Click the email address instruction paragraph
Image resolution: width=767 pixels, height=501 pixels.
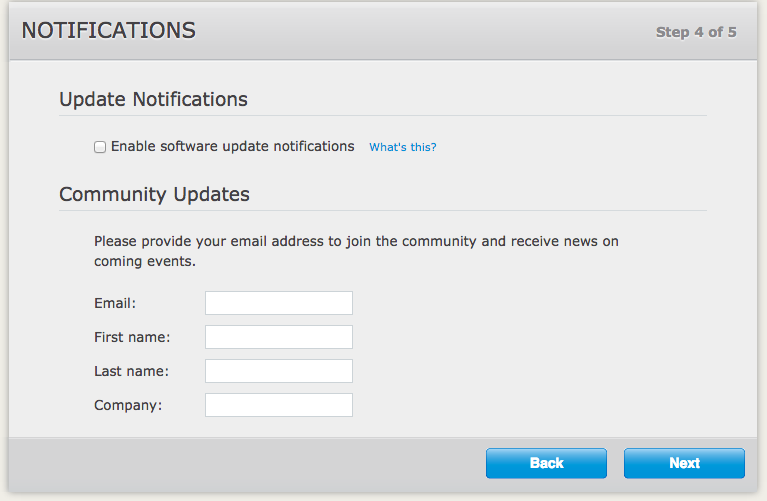point(356,251)
